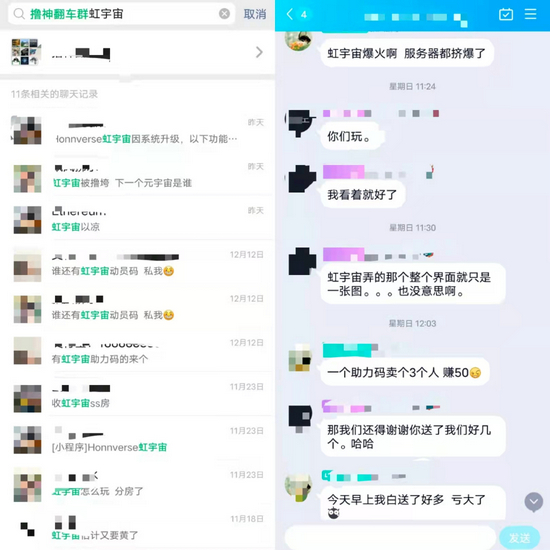
Task: Focus the chat message input field
Action: [x=390, y=537]
